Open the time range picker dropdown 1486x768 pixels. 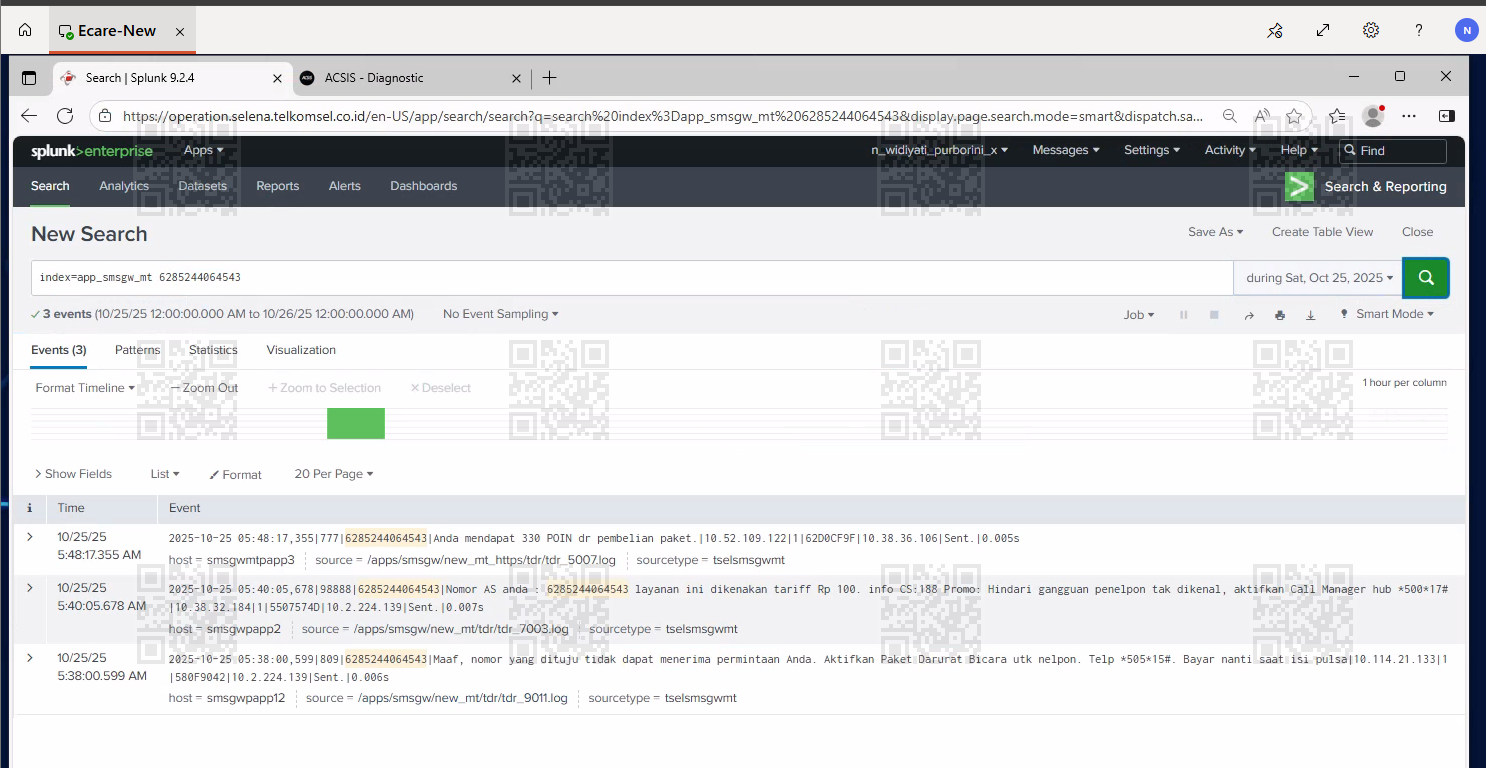pyautogui.click(x=1318, y=278)
